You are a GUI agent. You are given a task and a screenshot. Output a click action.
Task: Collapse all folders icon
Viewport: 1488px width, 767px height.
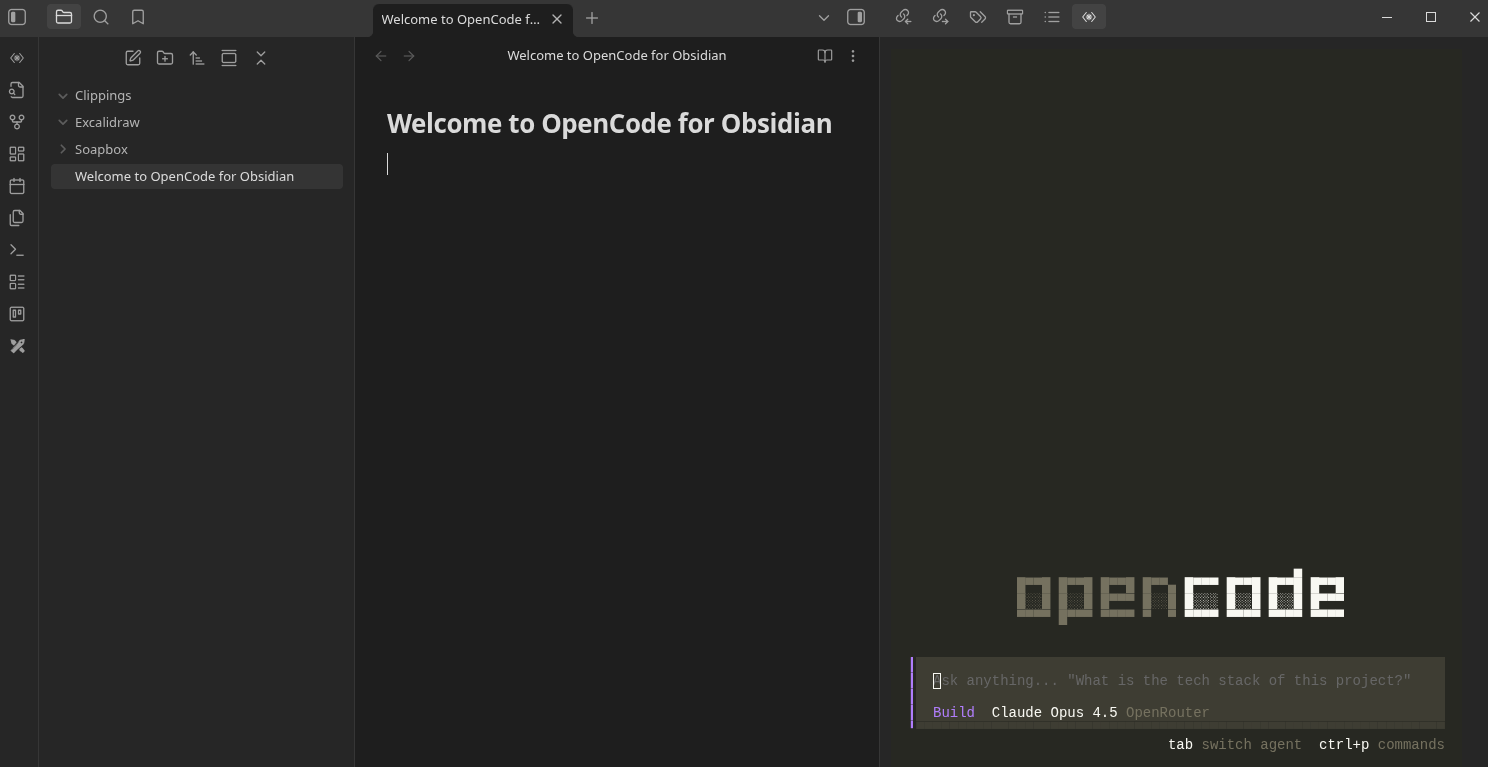261,58
